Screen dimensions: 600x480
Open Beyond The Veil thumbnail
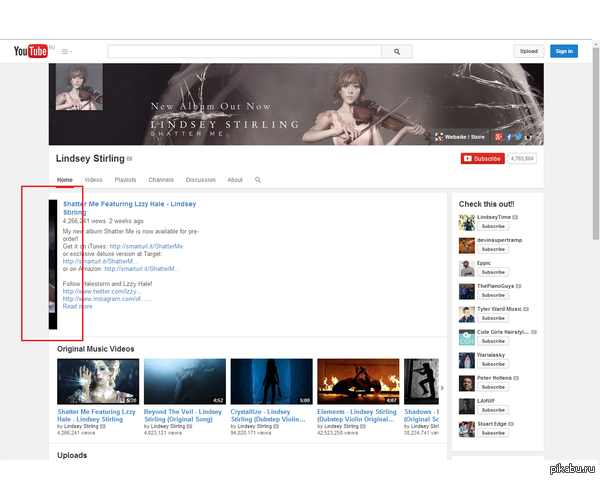point(185,381)
